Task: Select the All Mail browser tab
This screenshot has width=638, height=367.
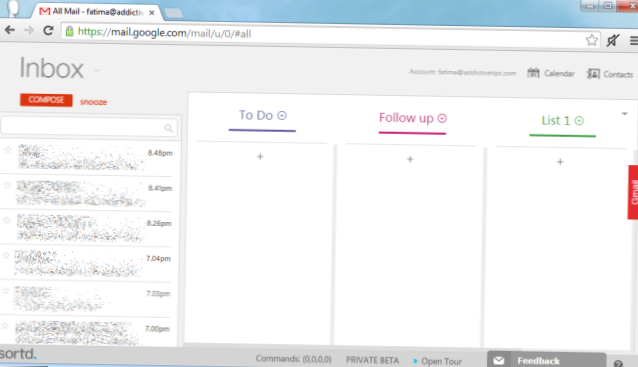Action: tap(96, 12)
